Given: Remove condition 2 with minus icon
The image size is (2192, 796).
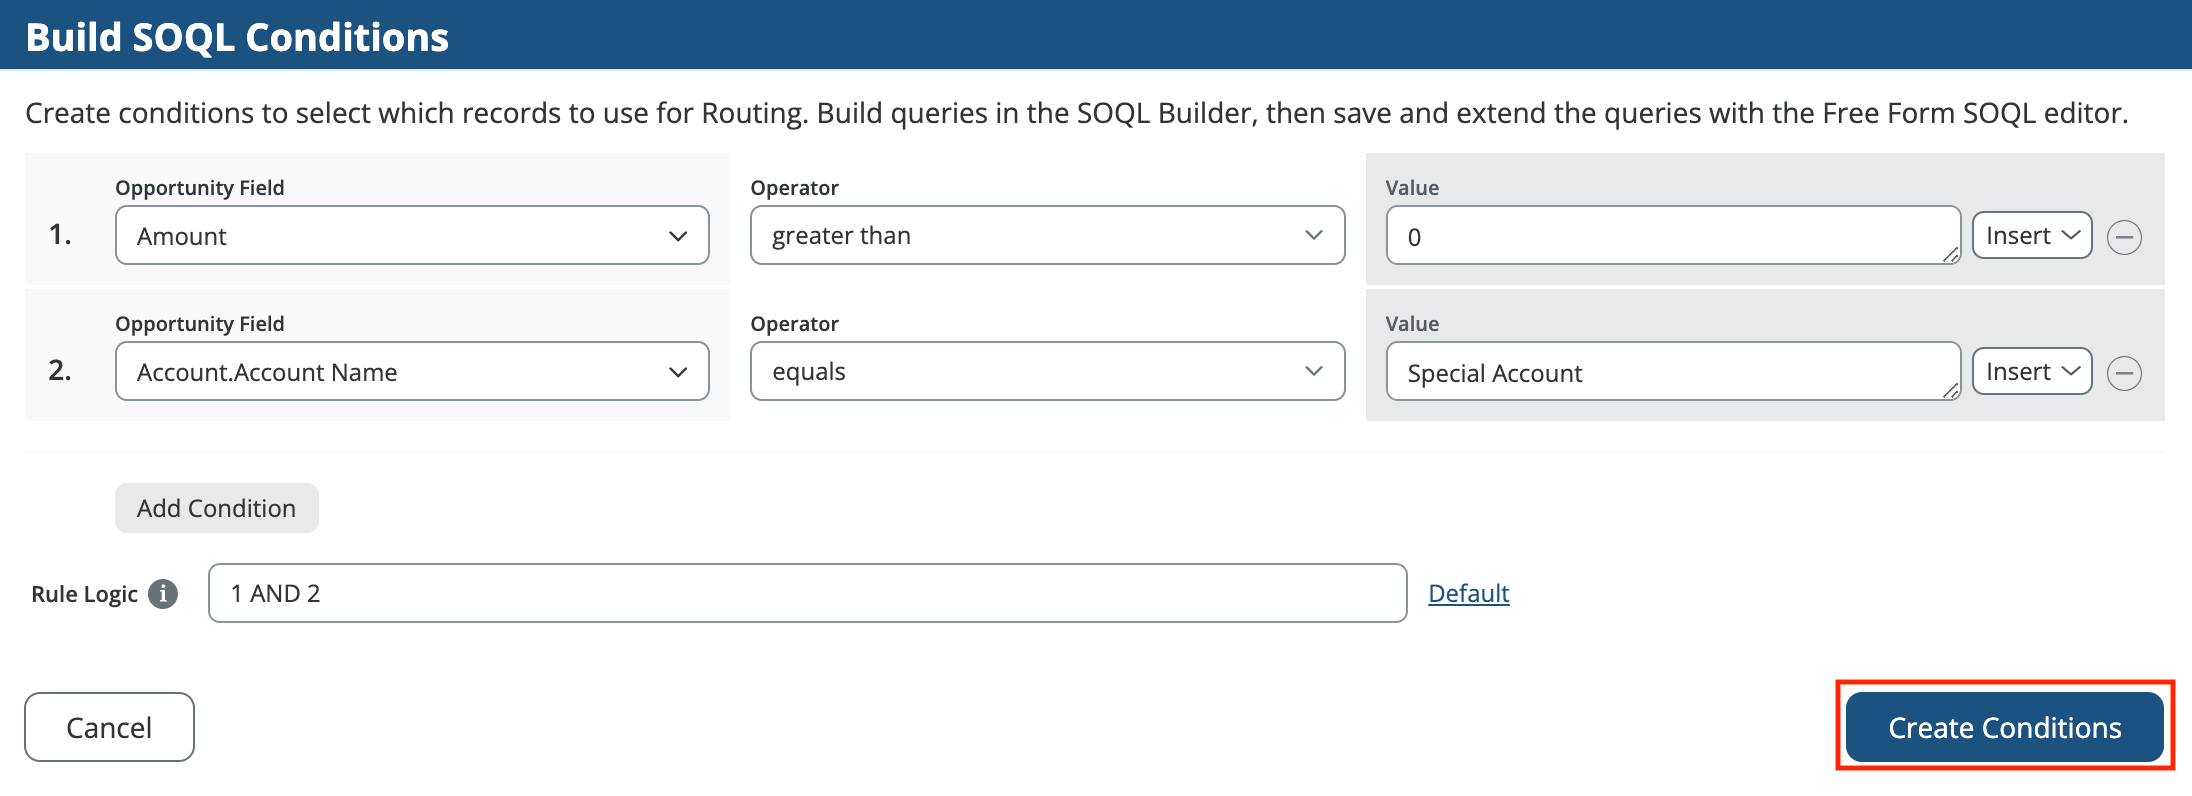Looking at the screenshot, I should (2124, 373).
